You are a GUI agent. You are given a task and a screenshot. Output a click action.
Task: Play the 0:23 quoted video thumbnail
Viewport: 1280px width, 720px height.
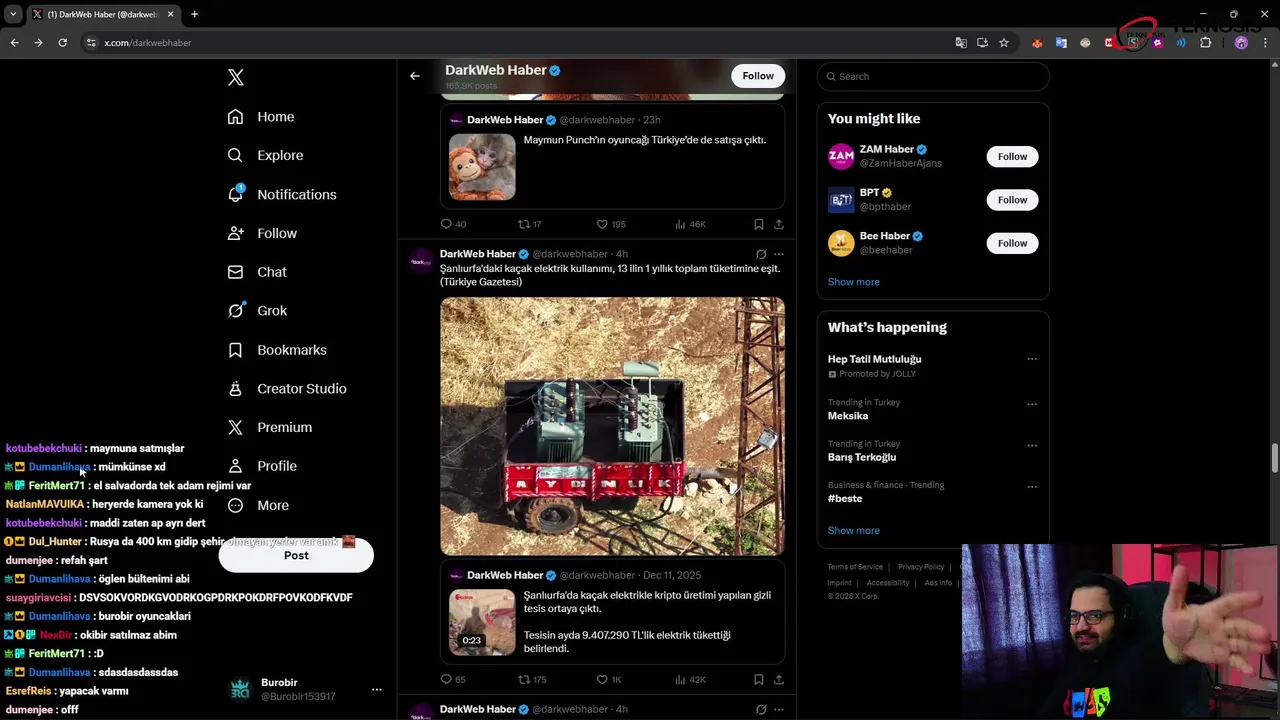tap(482, 622)
